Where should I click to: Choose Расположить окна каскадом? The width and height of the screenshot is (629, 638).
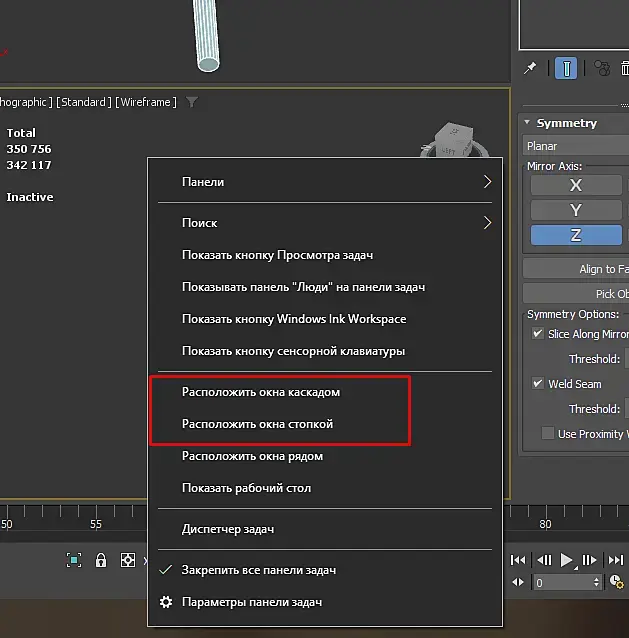(x=325, y=392)
